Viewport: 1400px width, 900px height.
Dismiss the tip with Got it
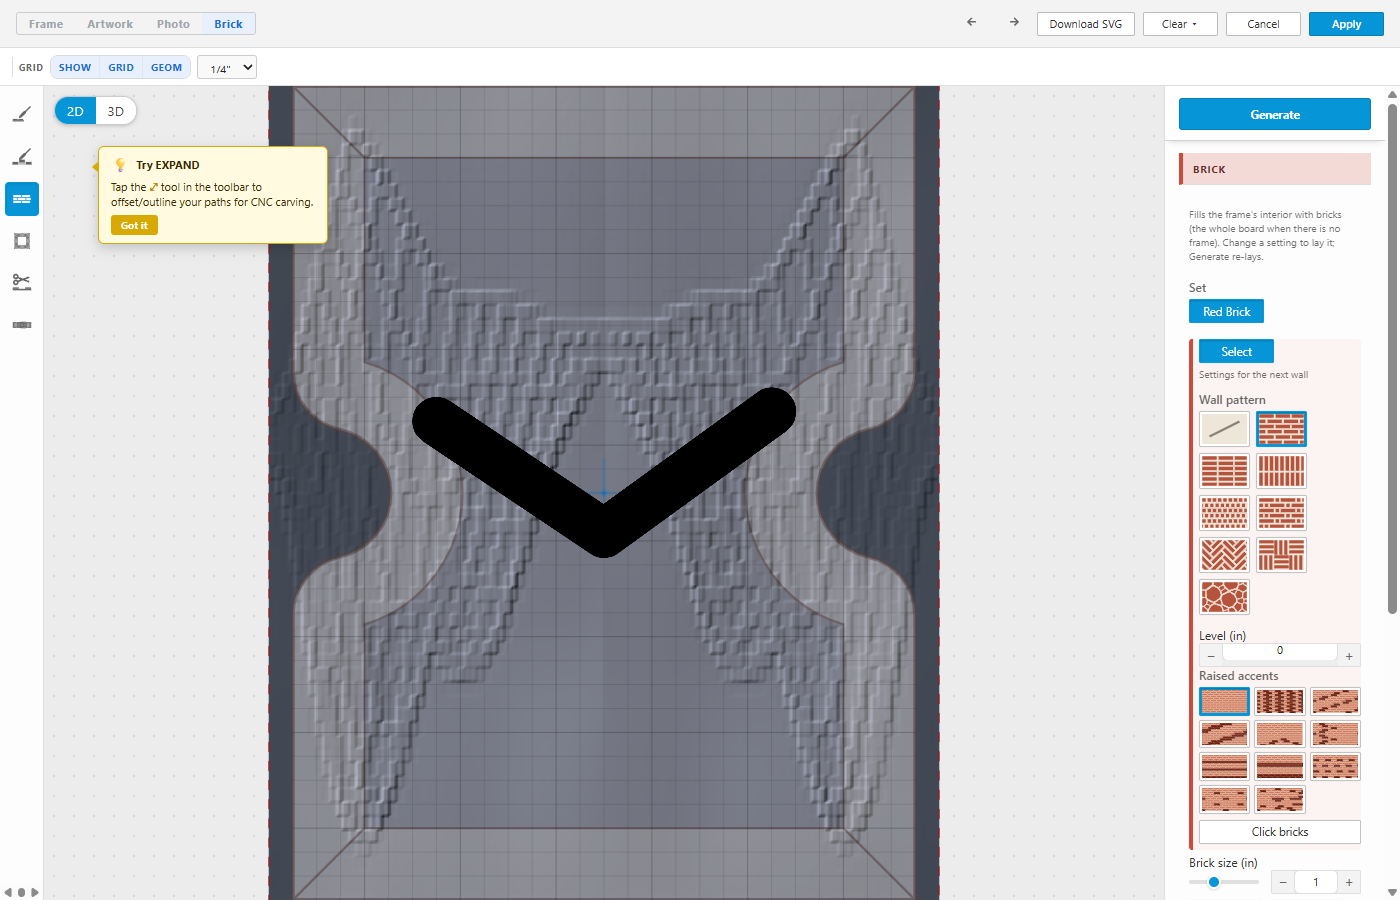point(134,226)
